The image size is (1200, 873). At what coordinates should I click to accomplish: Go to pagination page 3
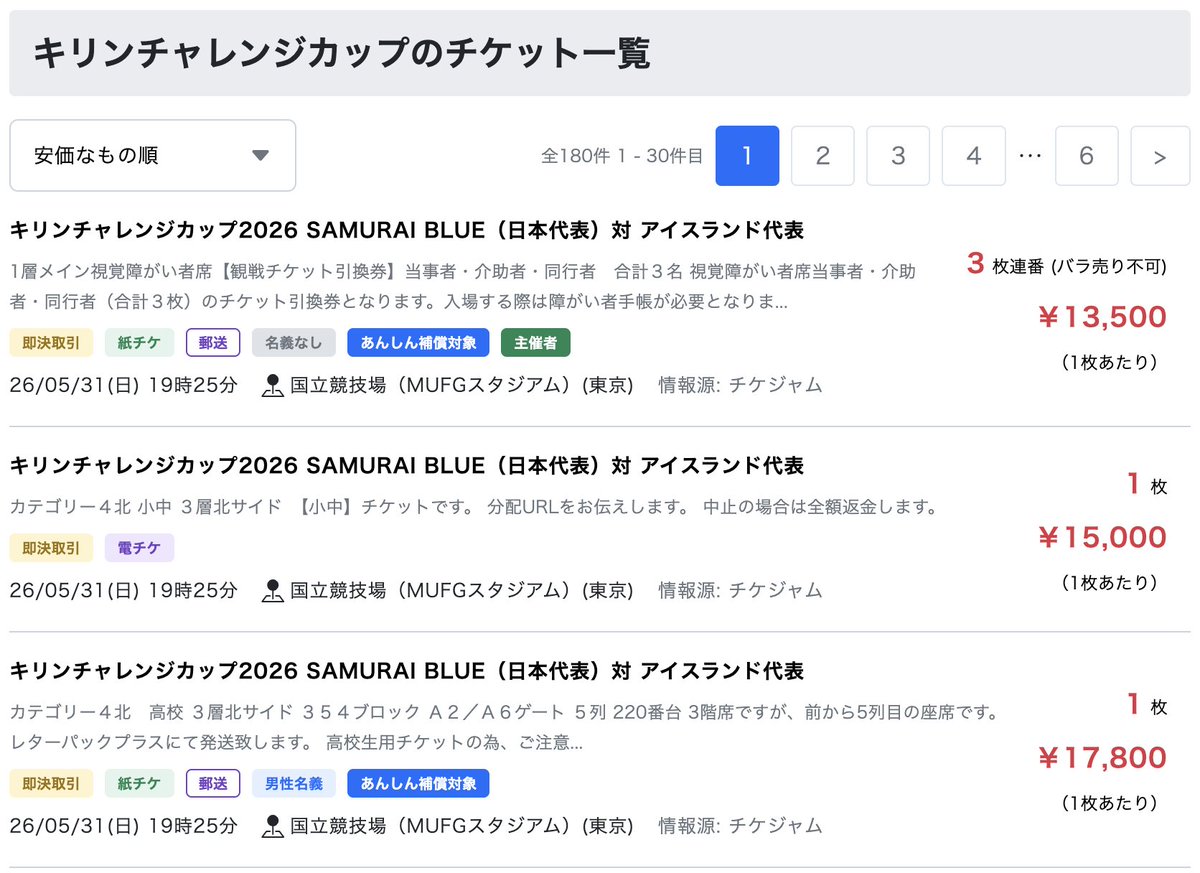(x=898, y=156)
